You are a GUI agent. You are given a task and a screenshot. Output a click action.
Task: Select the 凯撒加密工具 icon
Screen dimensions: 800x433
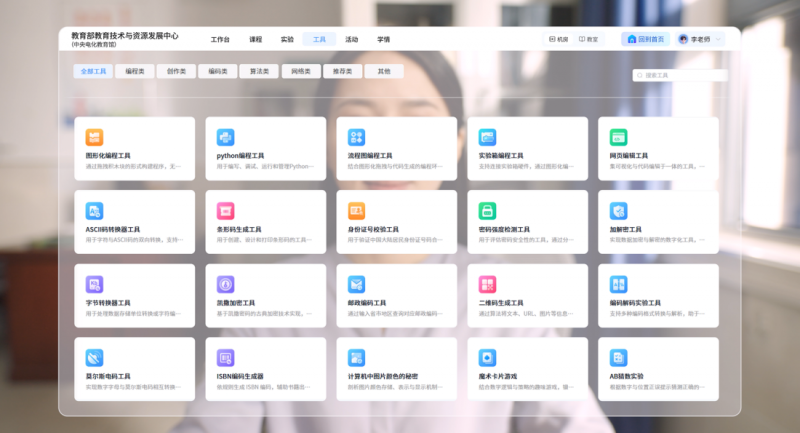click(x=225, y=284)
